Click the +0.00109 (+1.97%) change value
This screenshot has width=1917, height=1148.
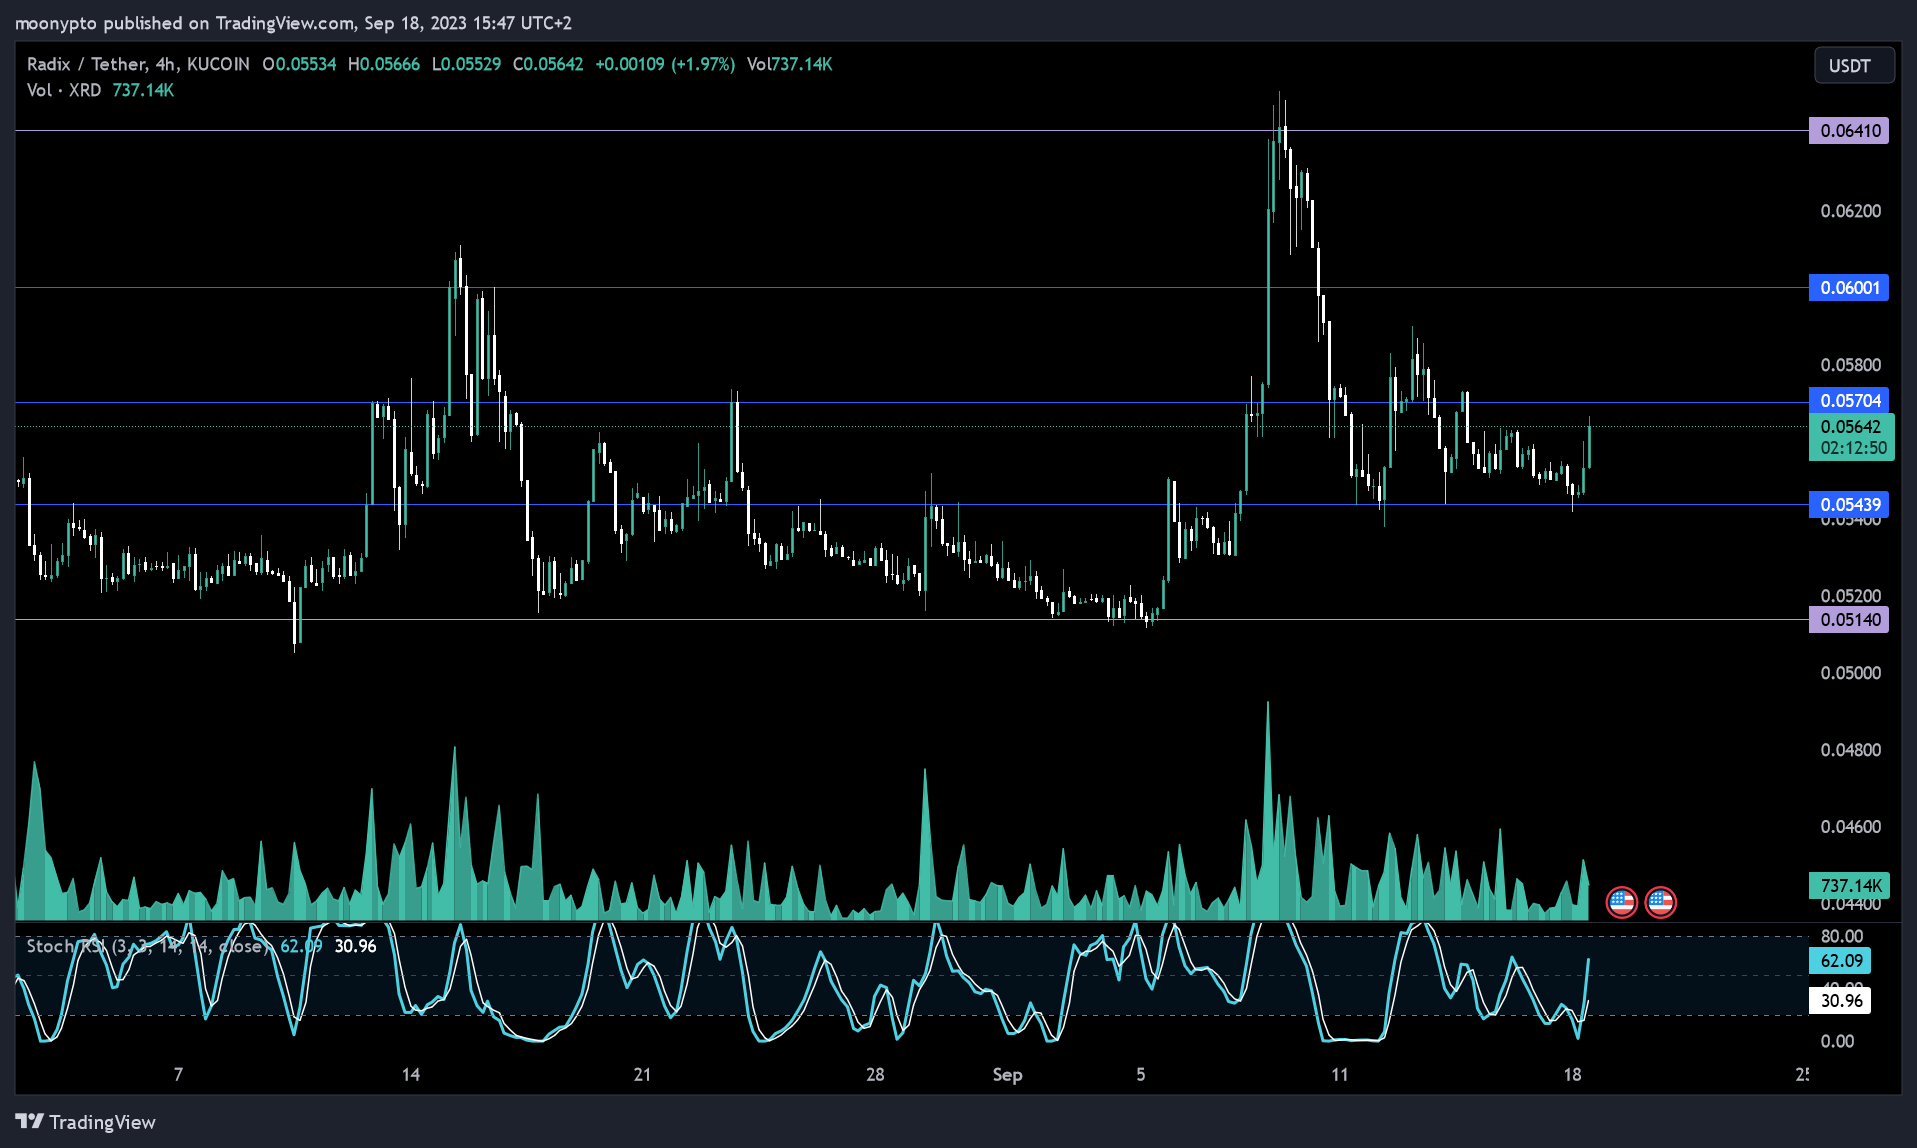coord(665,64)
